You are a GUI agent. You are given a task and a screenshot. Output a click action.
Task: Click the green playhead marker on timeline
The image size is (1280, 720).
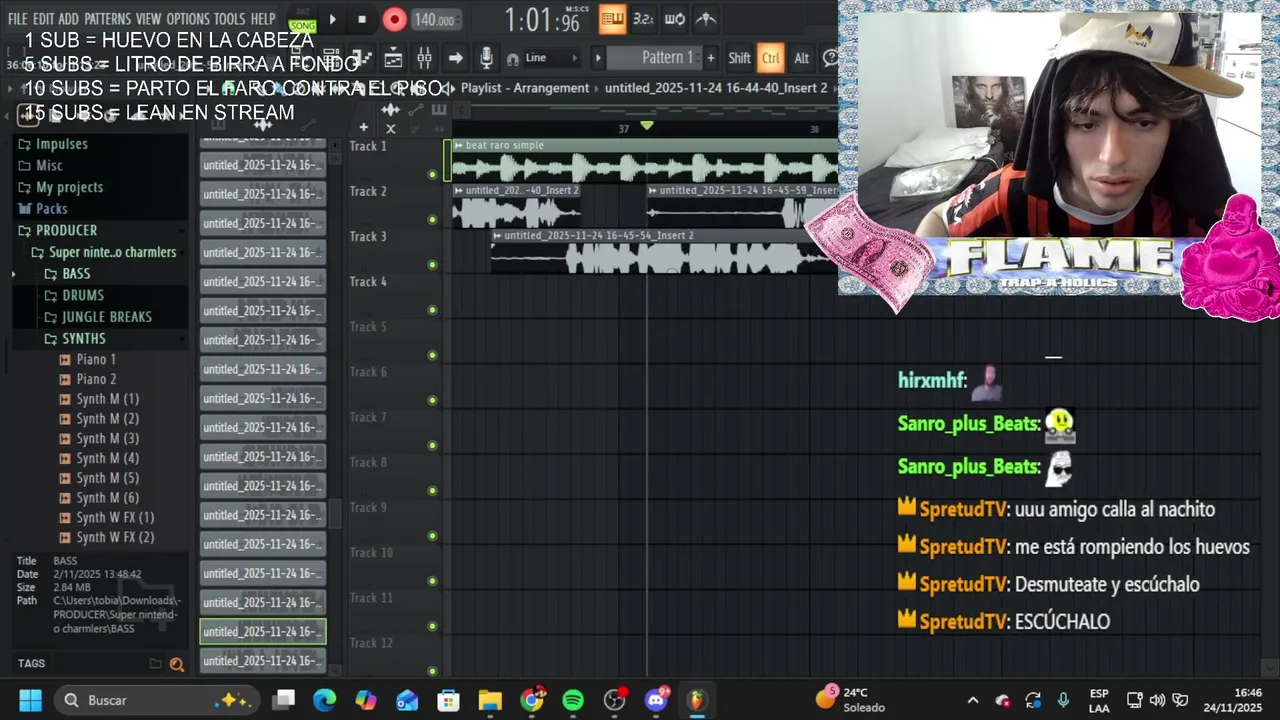click(x=647, y=126)
